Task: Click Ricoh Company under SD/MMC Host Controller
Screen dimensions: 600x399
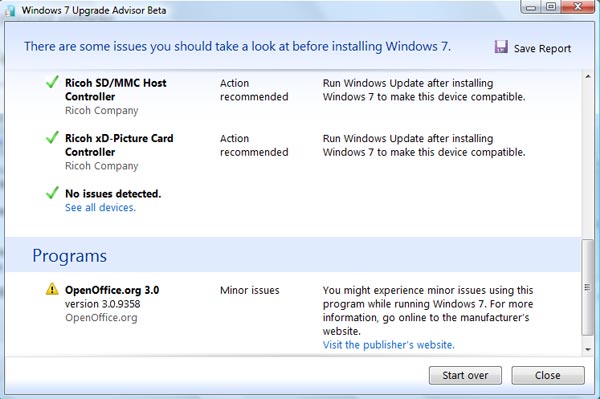Action: coord(101,111)
